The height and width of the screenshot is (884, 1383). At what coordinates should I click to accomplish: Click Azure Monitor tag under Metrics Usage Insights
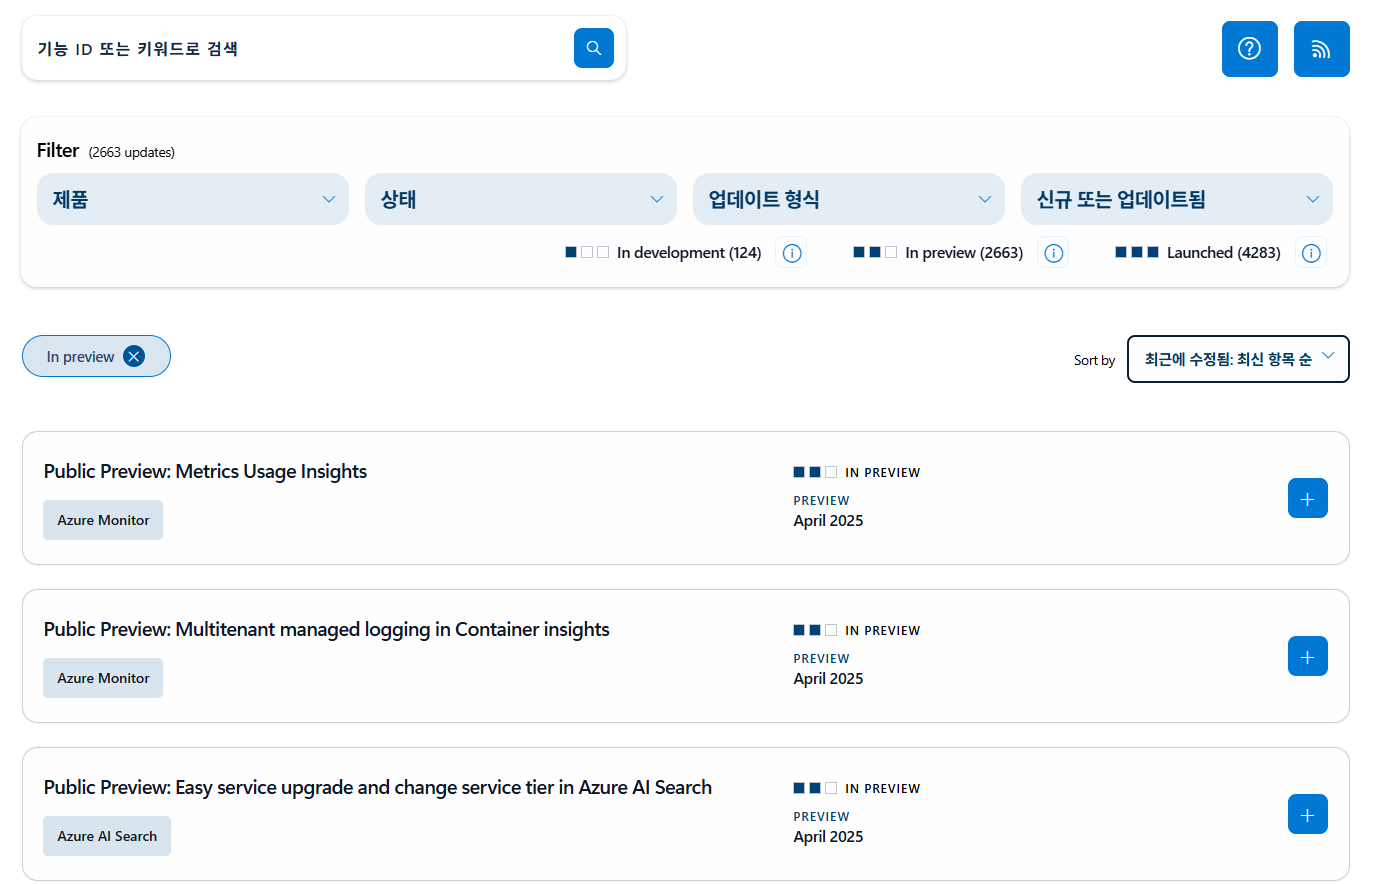103,520
